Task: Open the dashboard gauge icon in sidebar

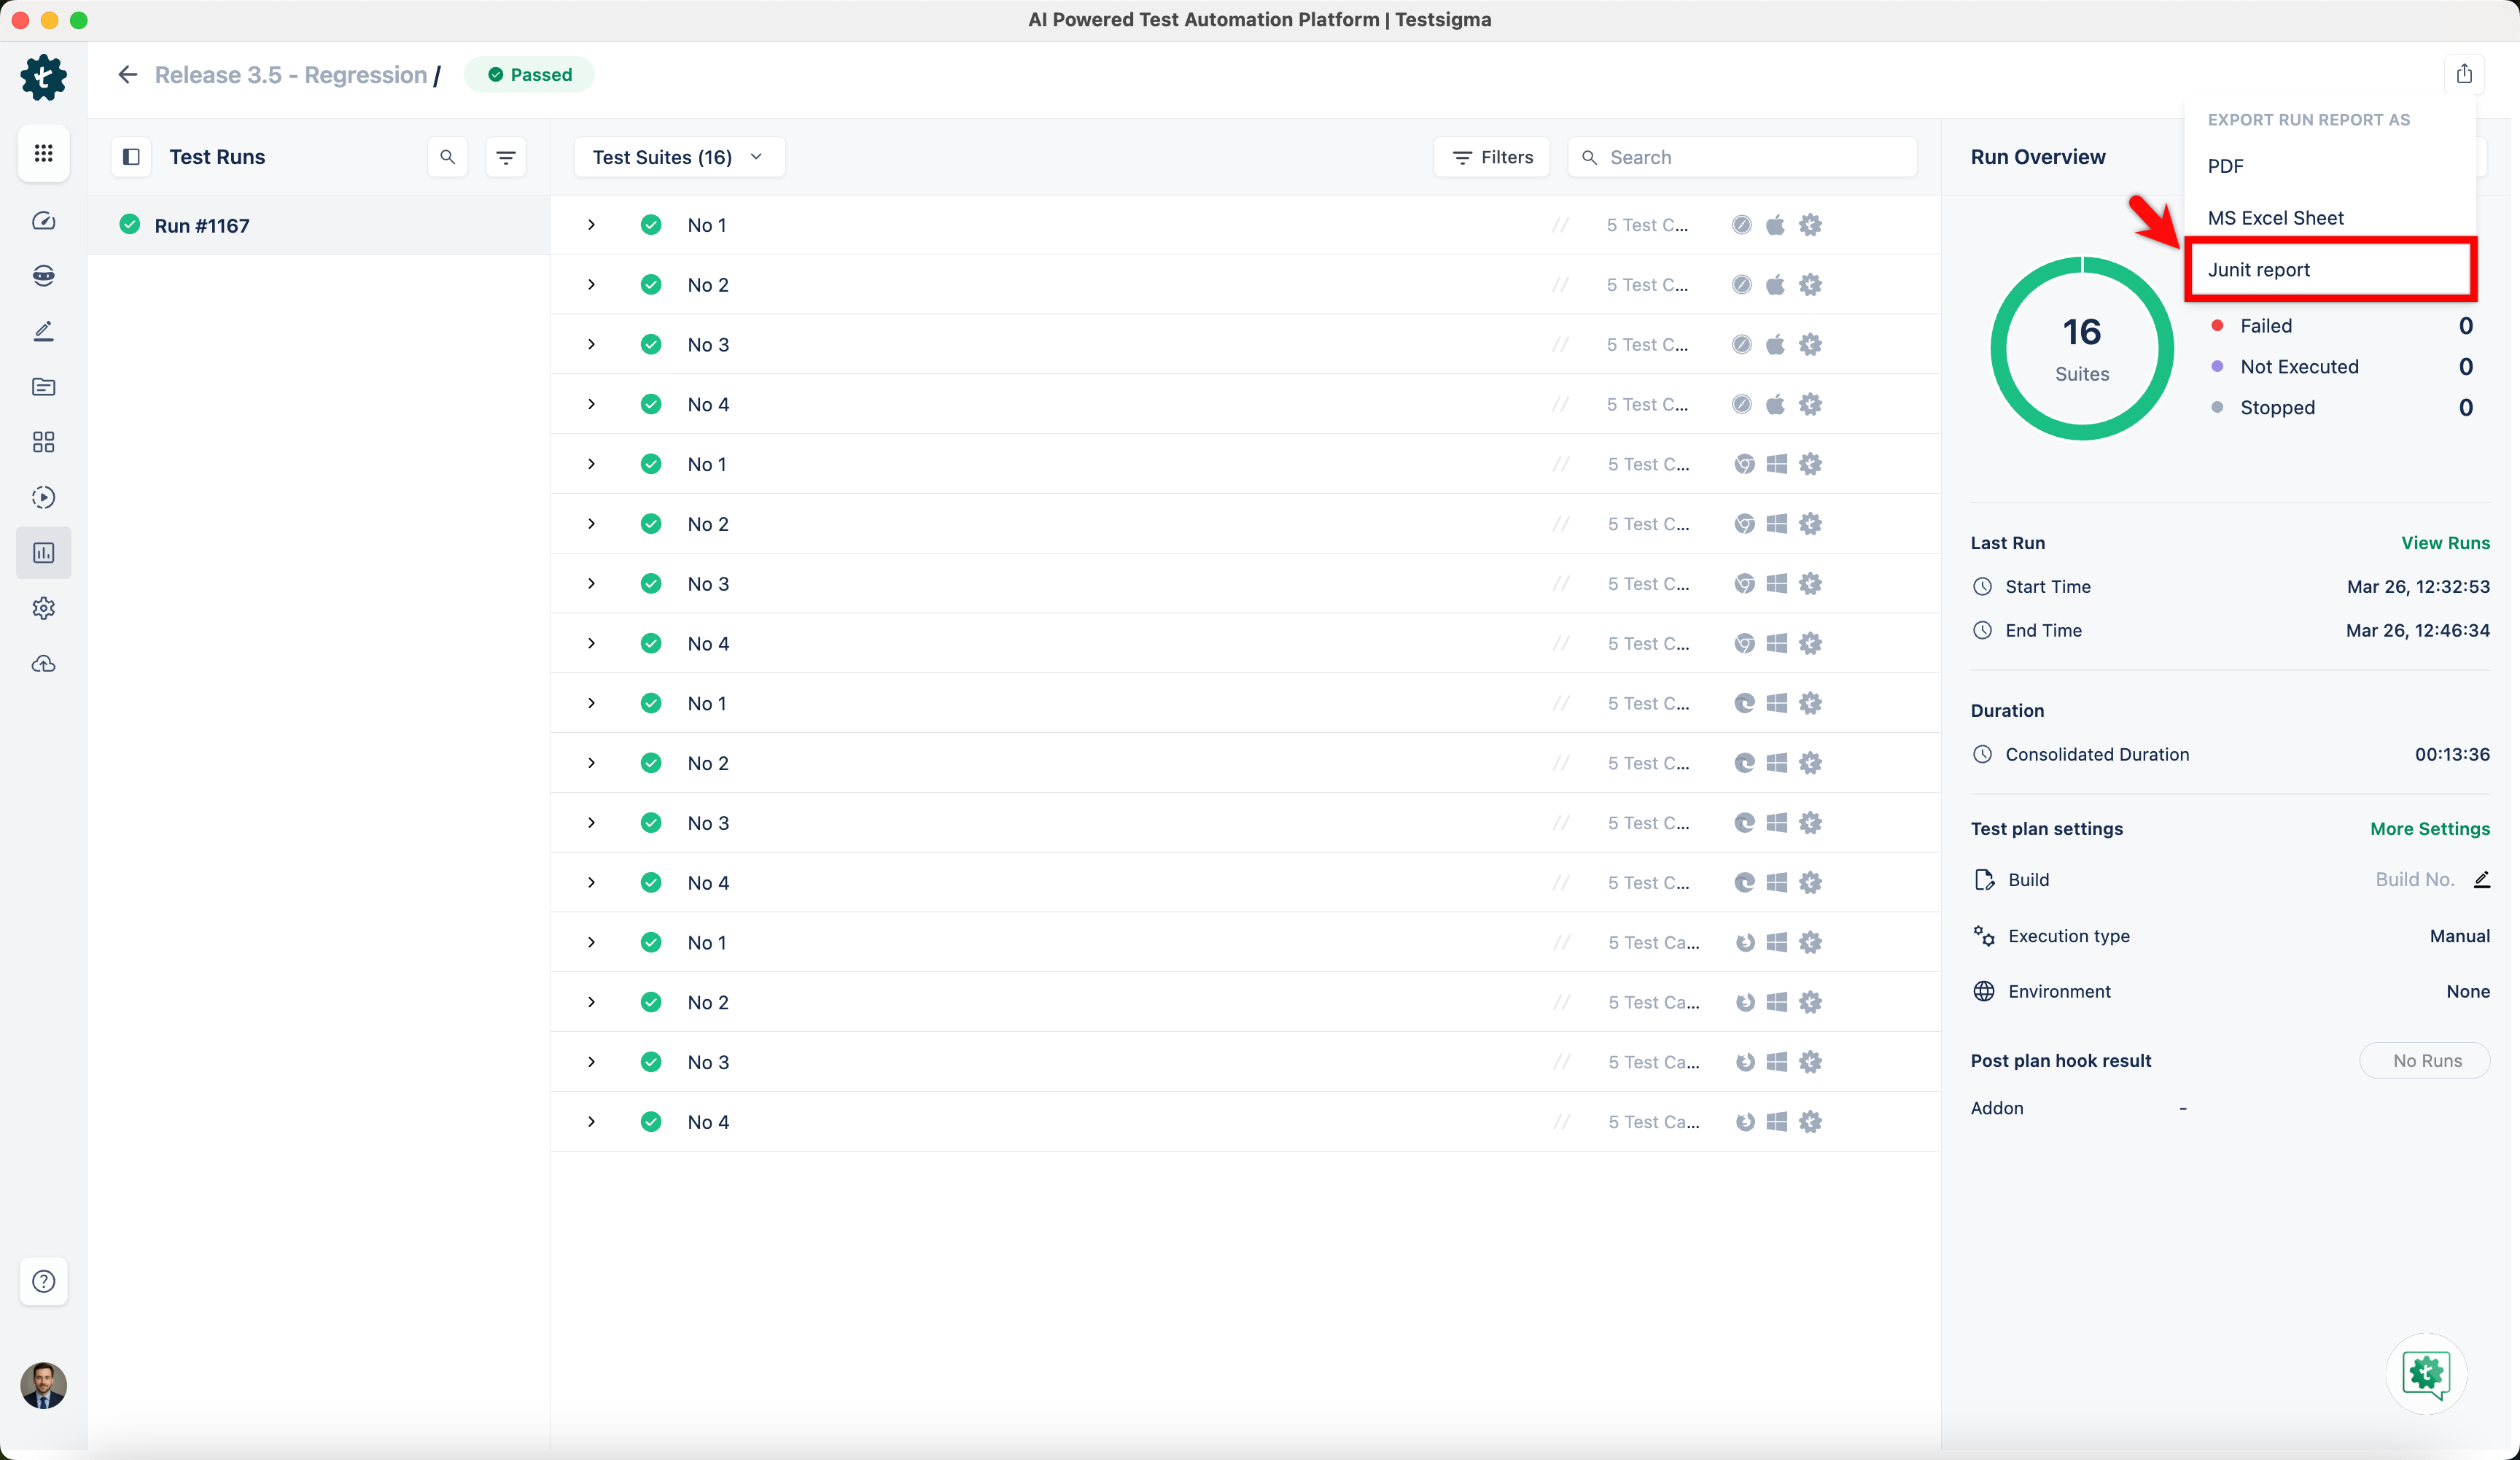Action: coord(43,221)
